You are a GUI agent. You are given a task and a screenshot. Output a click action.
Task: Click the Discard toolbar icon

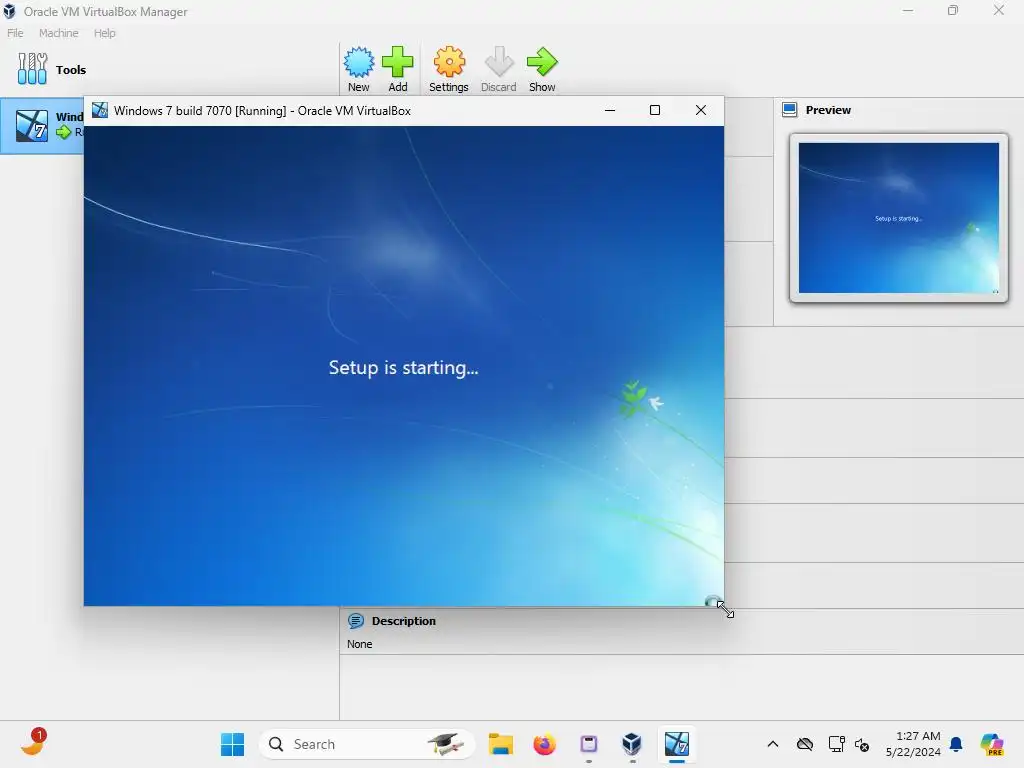click(x=499, y=63)
